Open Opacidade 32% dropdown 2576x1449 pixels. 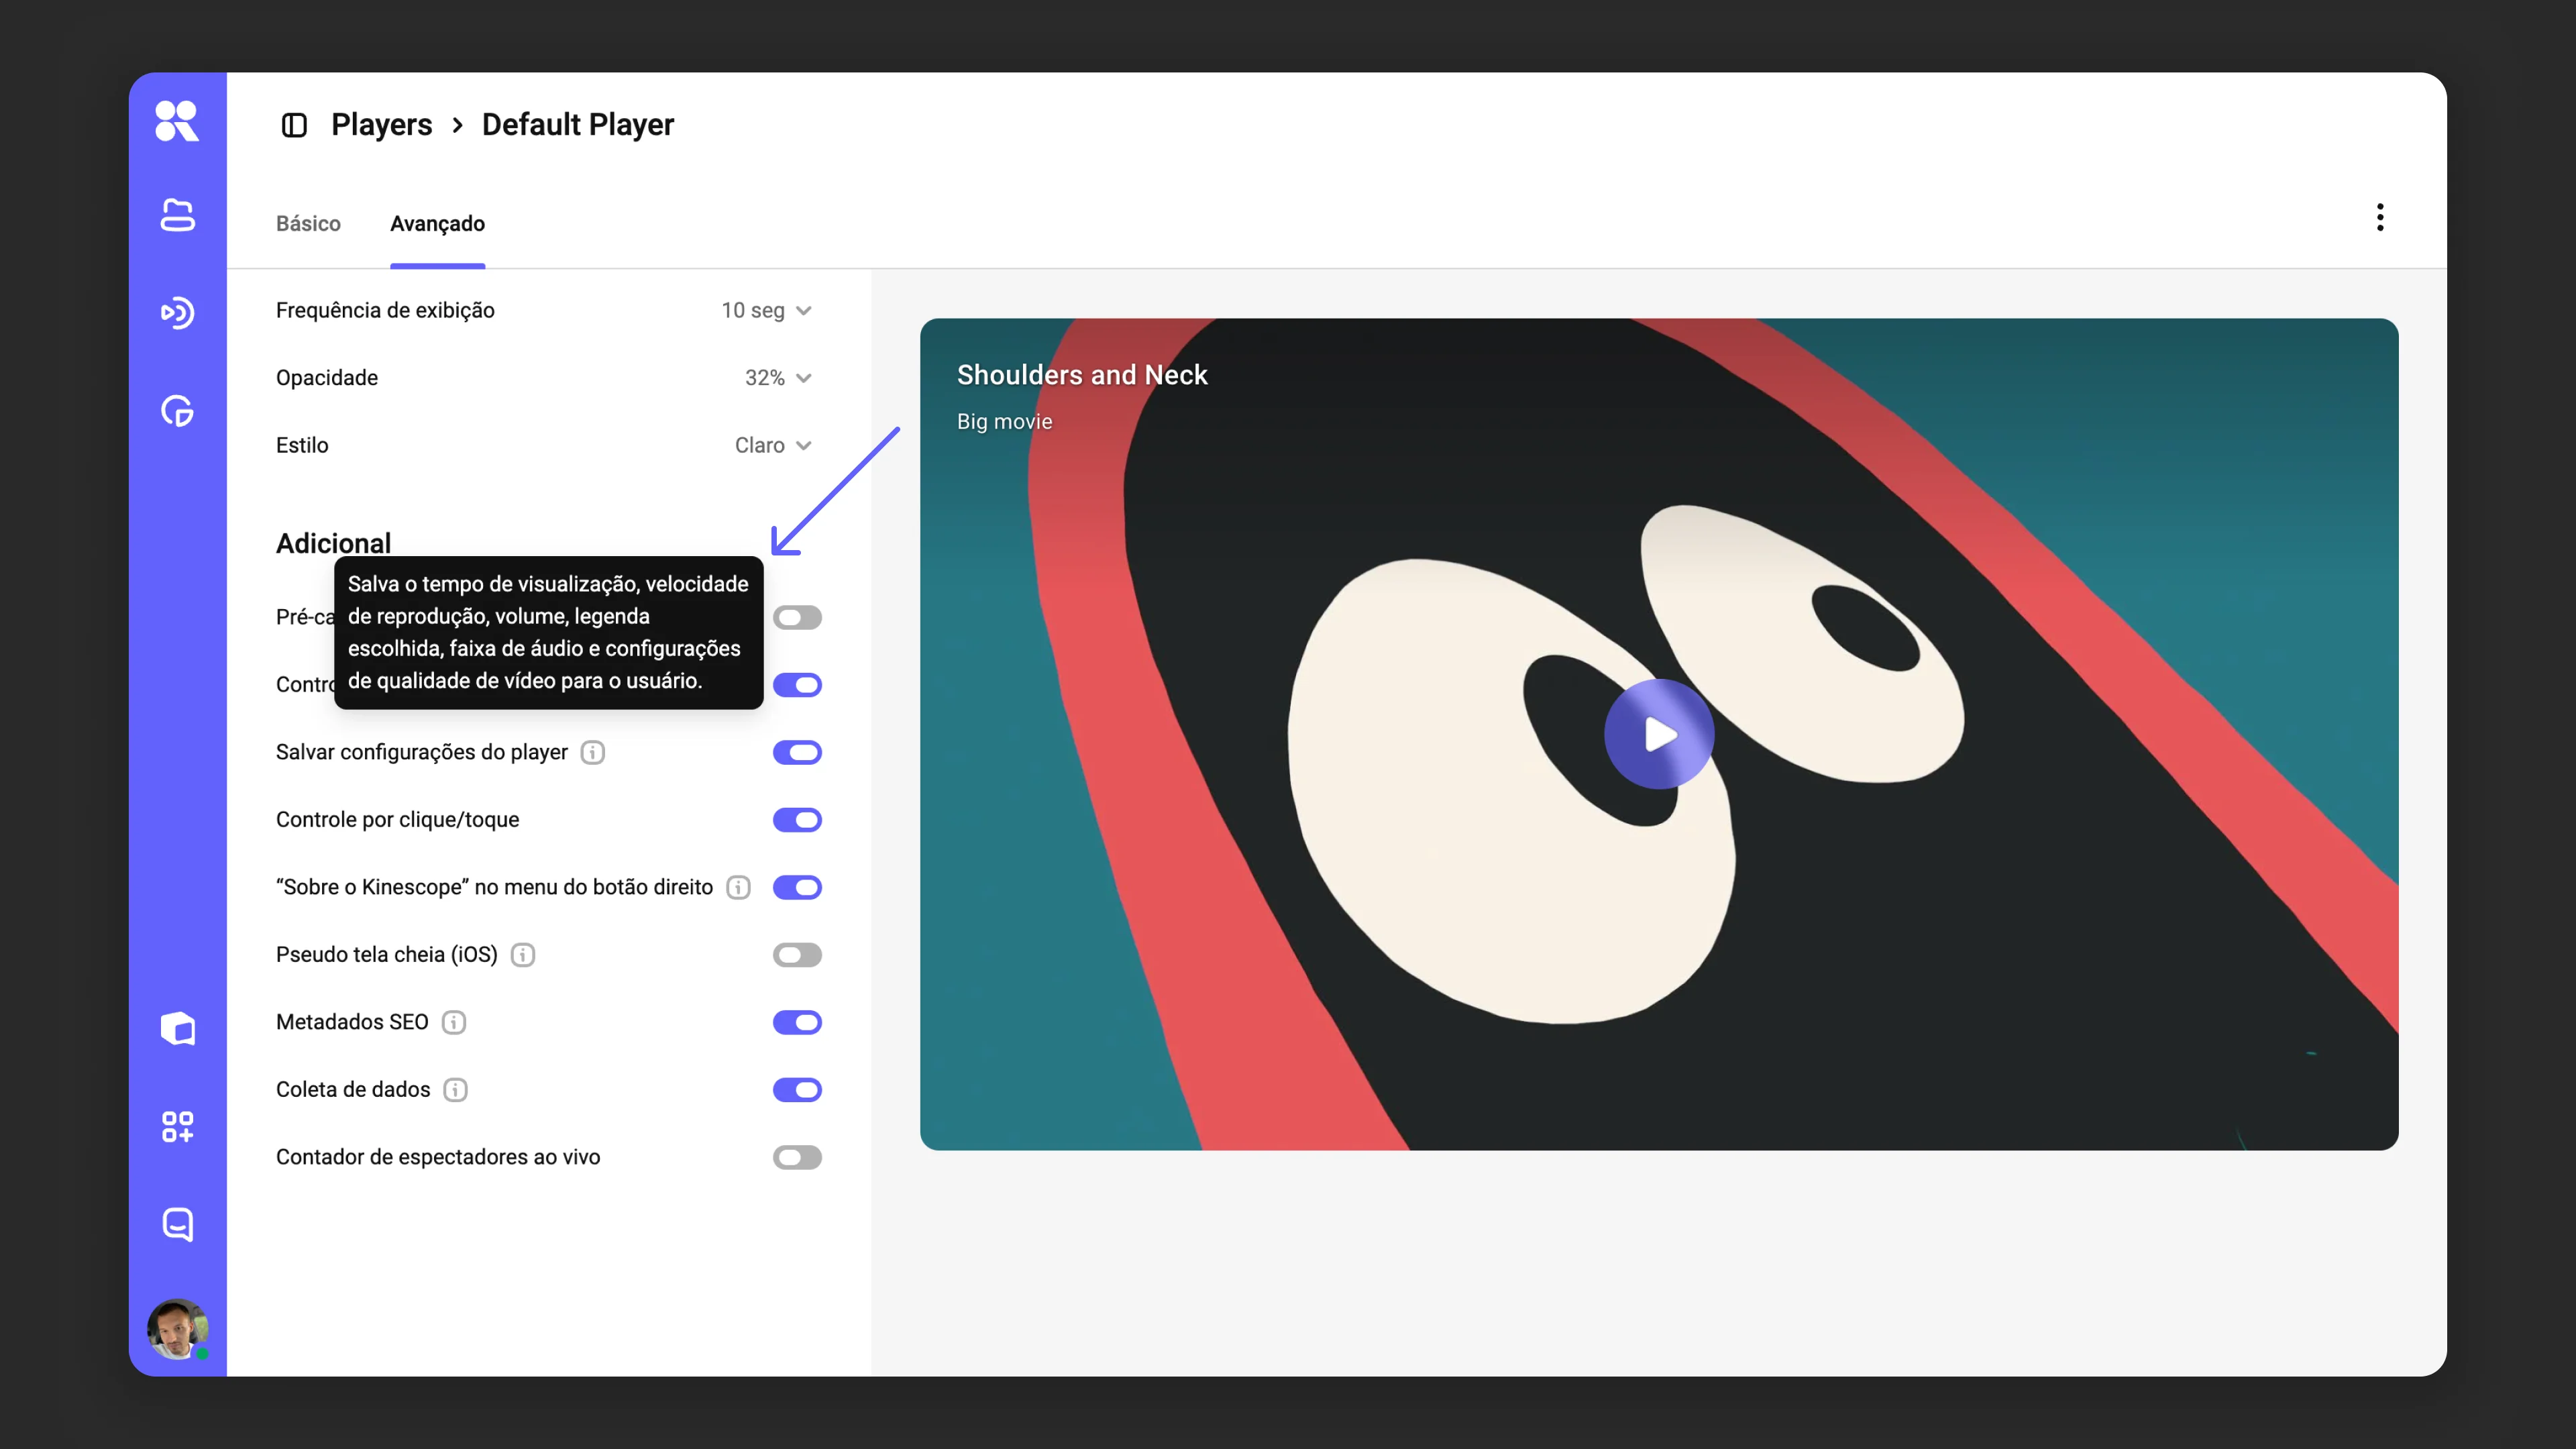778,378
